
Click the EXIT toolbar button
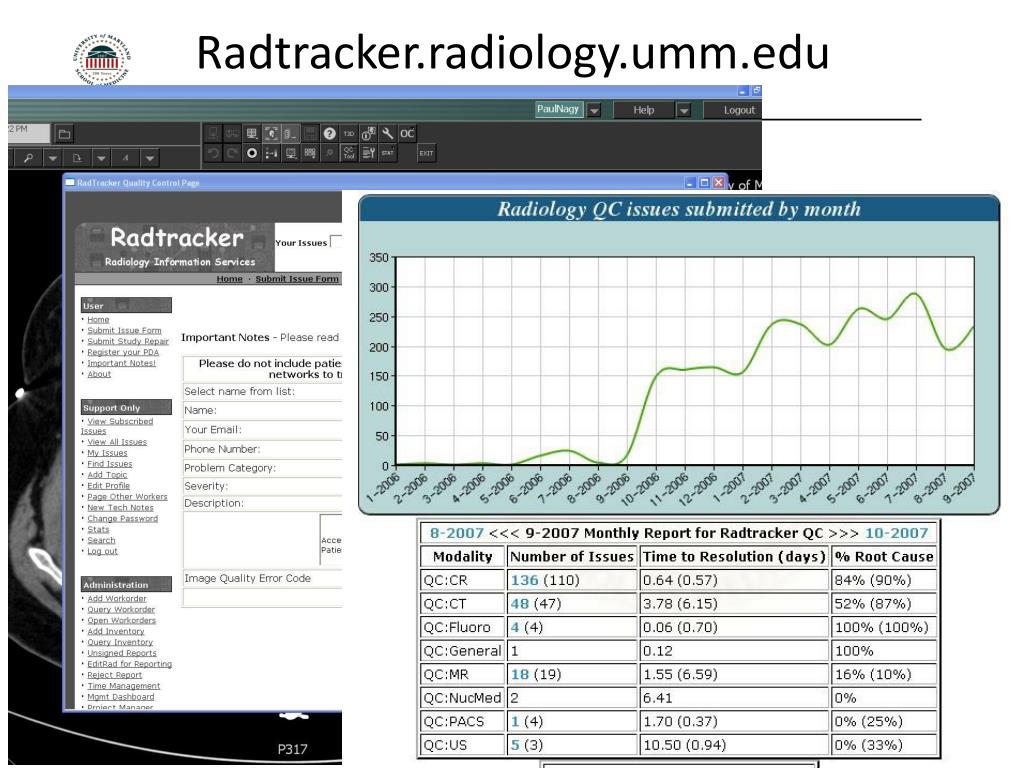click(x=426, y=153)
